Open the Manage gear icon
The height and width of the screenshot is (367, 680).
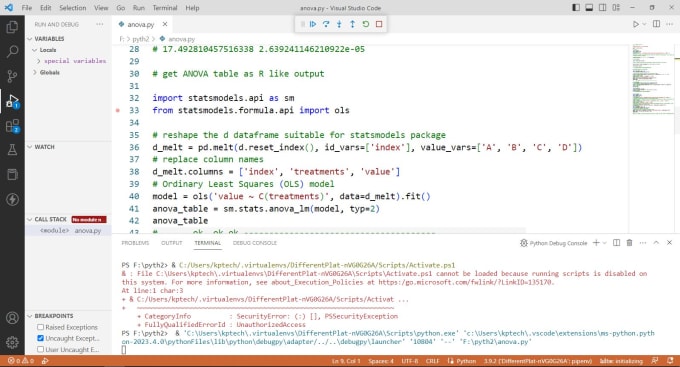12,342
